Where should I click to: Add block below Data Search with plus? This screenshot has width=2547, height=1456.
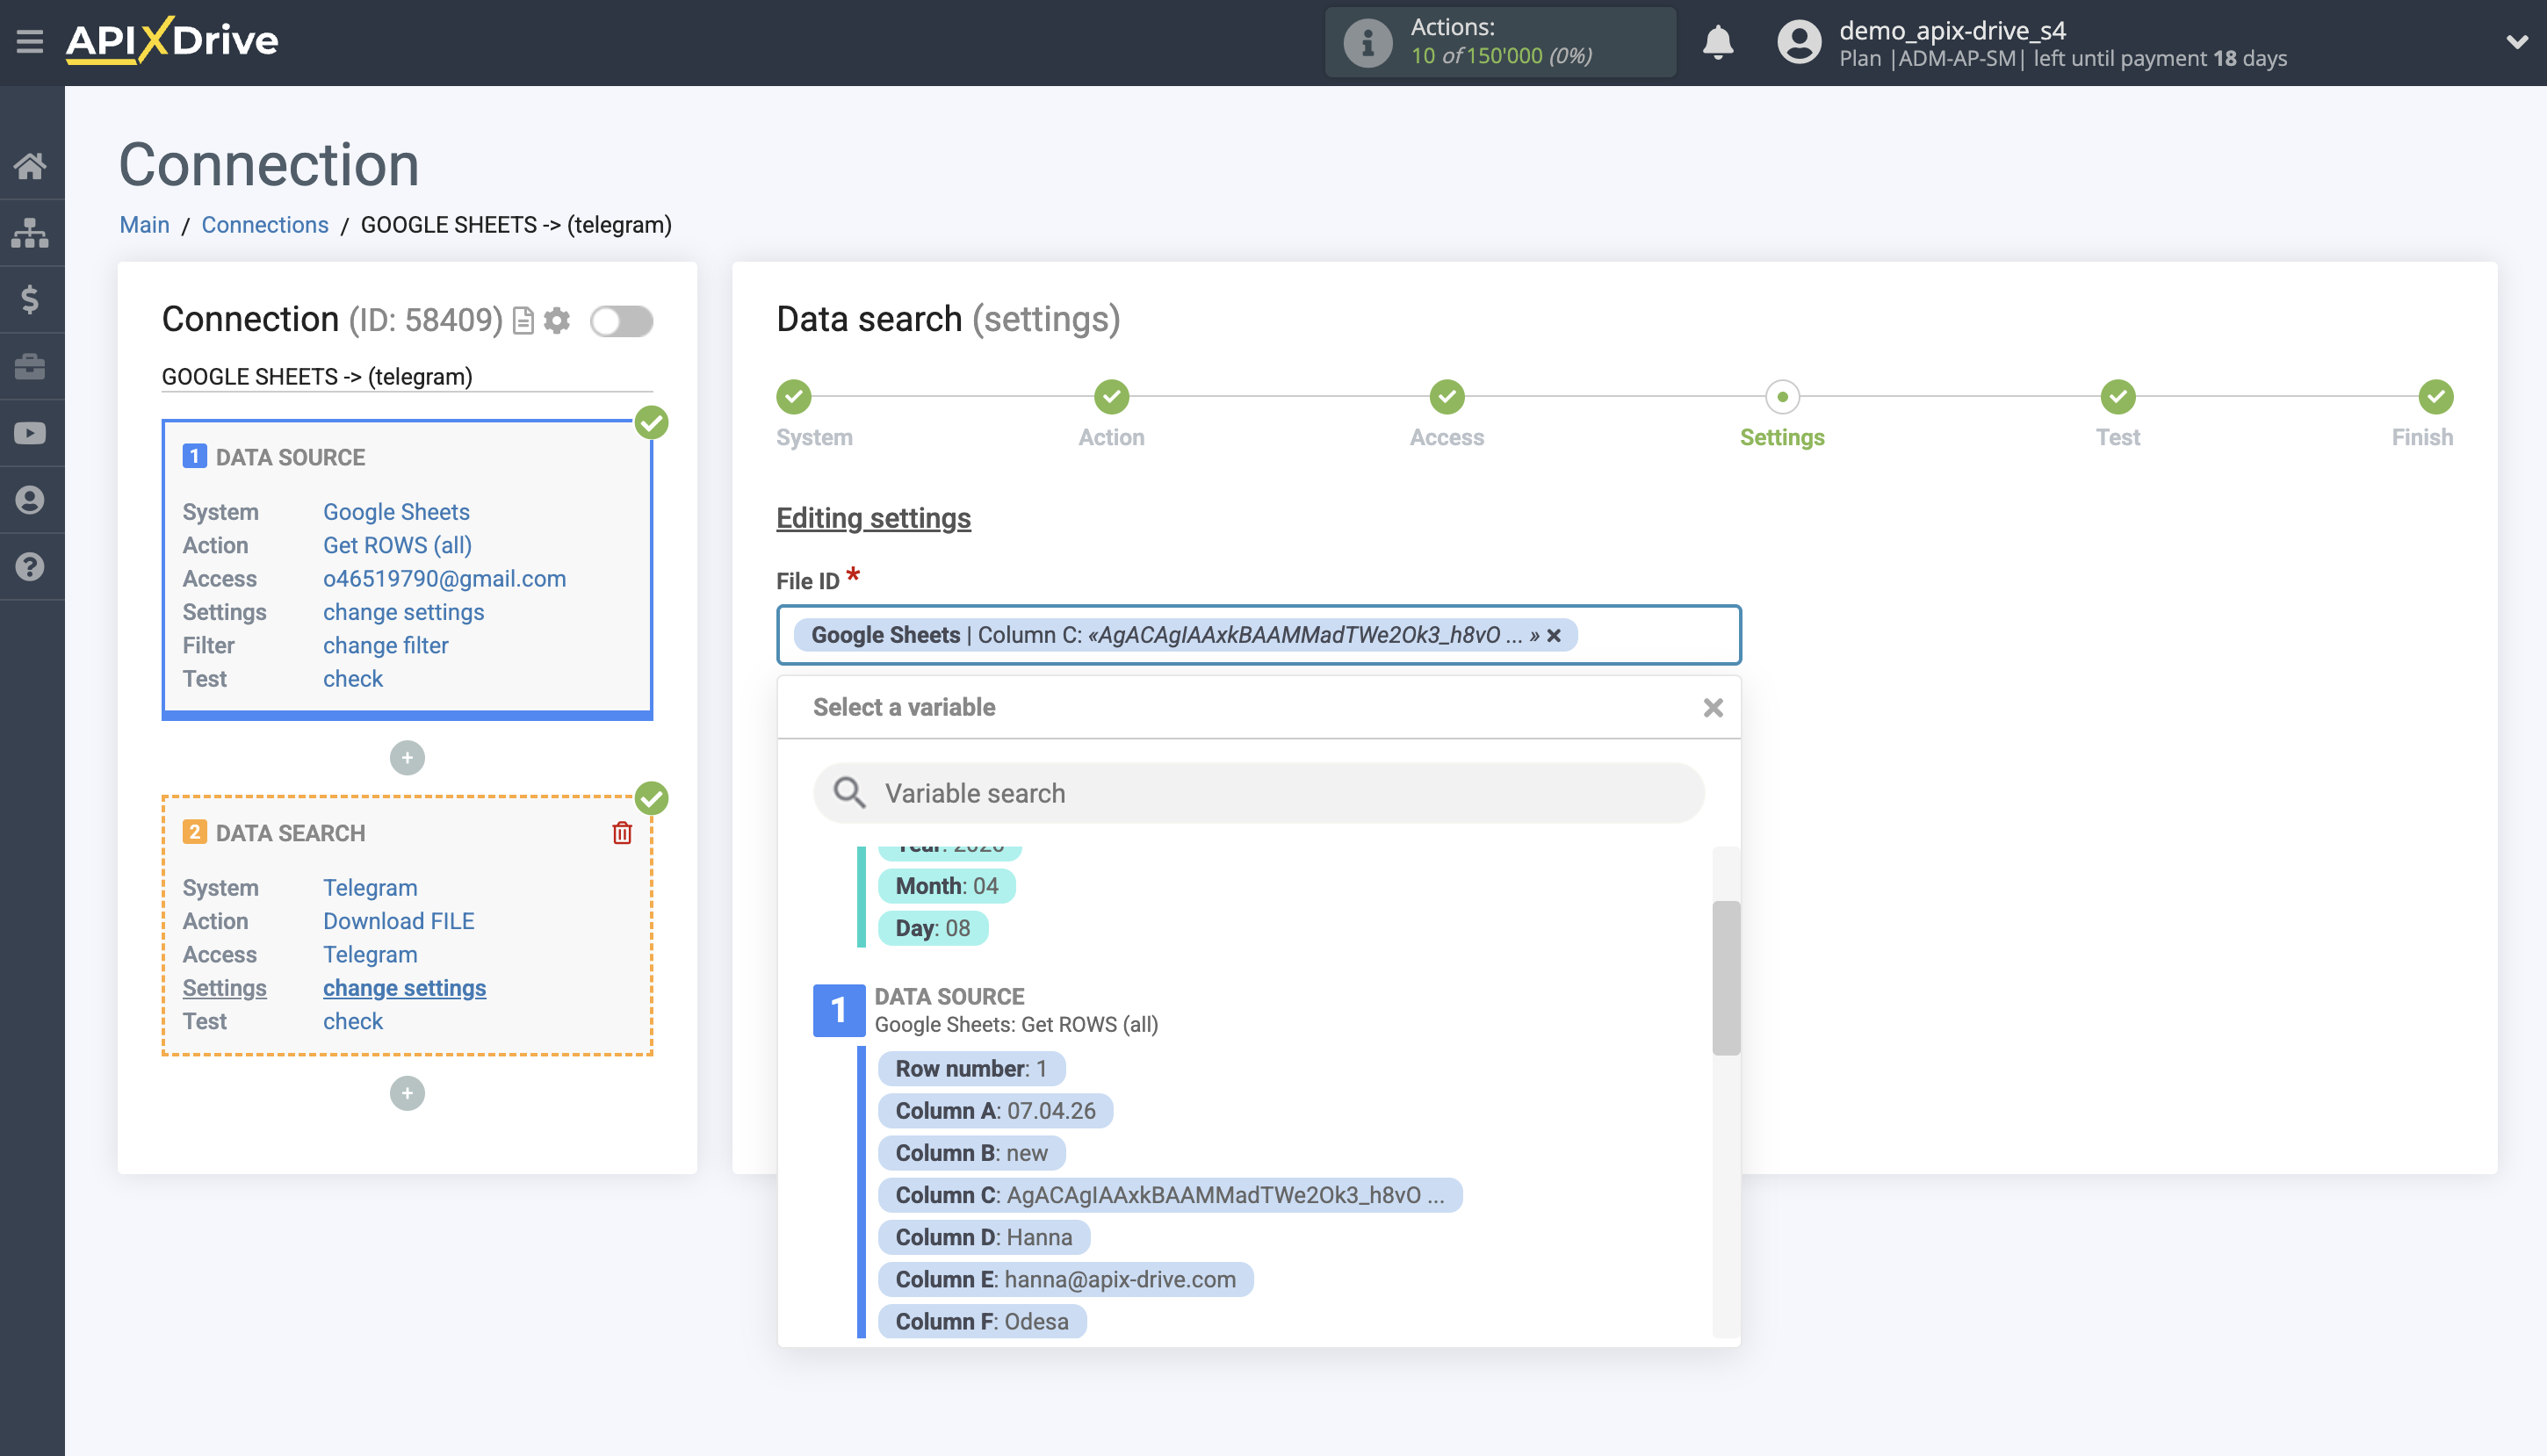(x=407, y=1093)
